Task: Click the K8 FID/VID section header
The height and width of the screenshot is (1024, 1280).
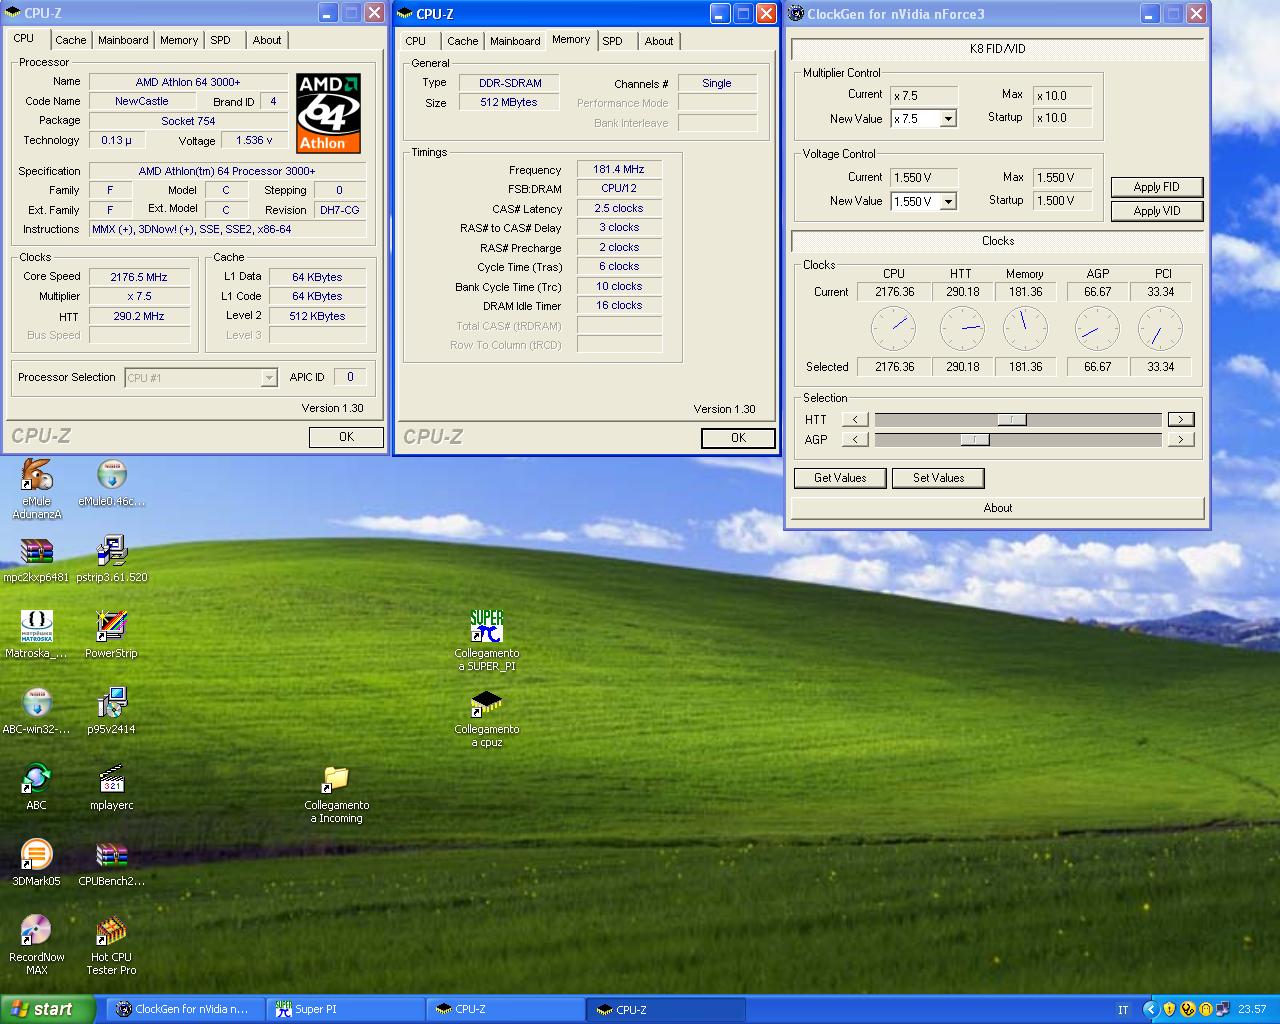Action: click(998, 49)
